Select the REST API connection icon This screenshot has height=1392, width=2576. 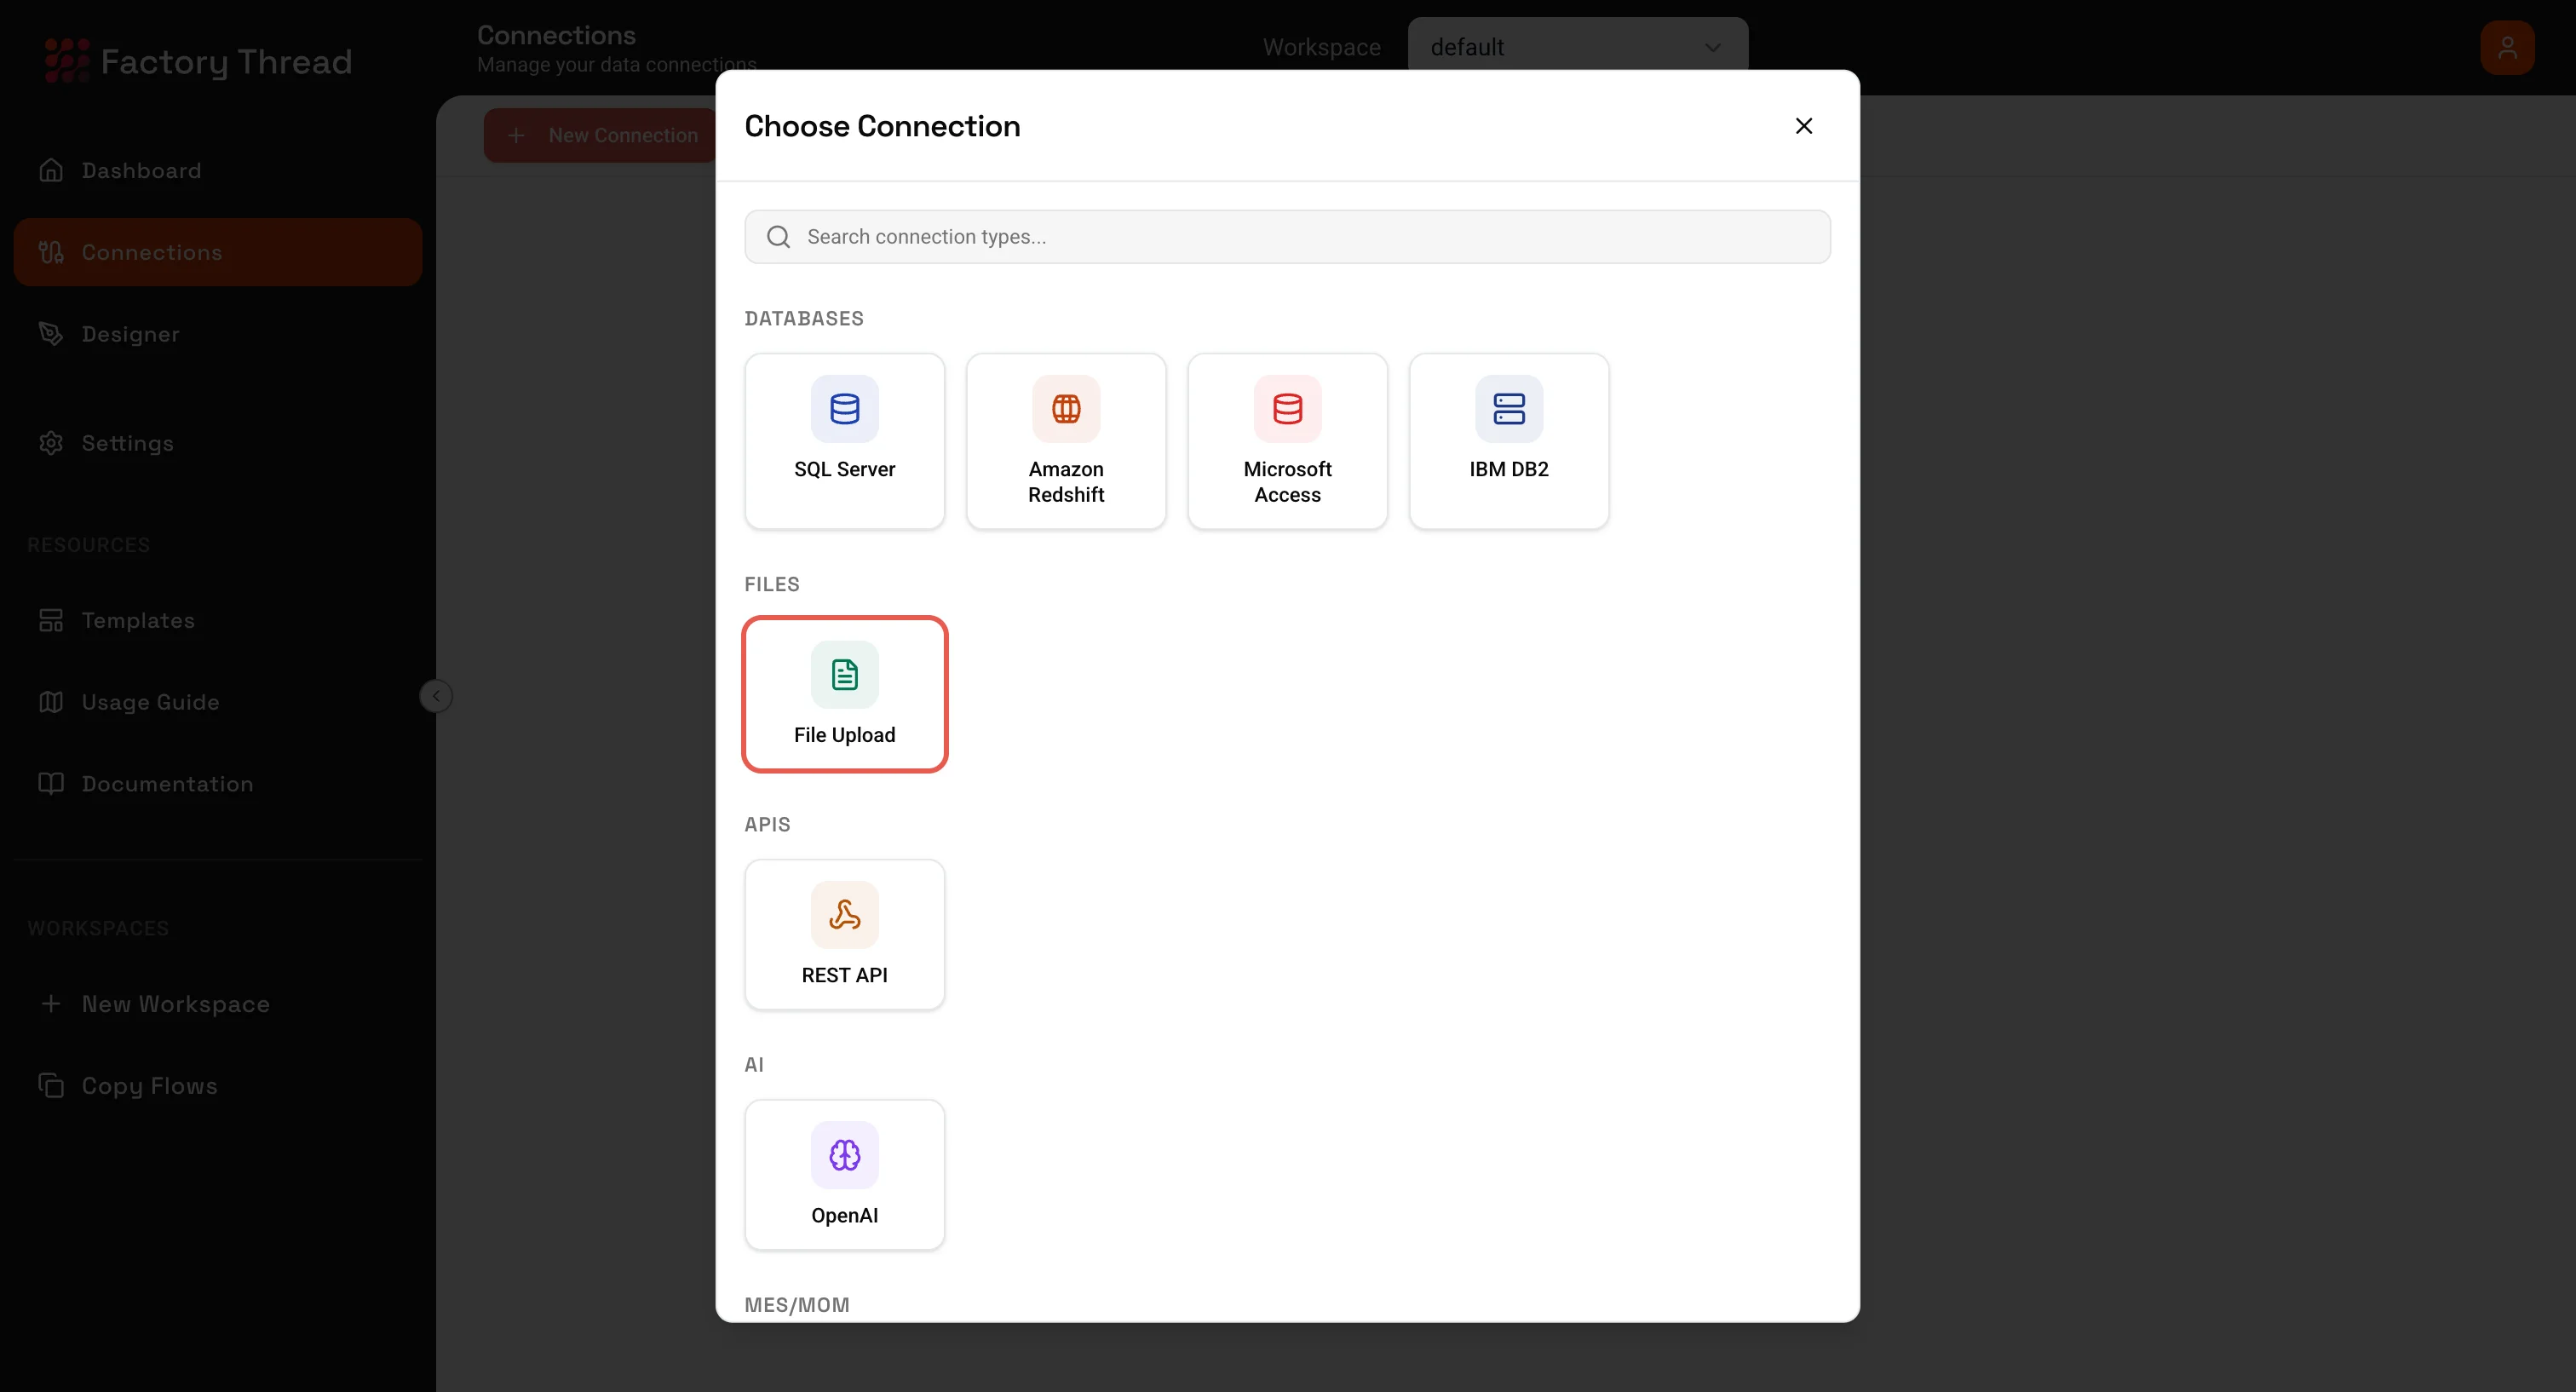tap(845, 934)
